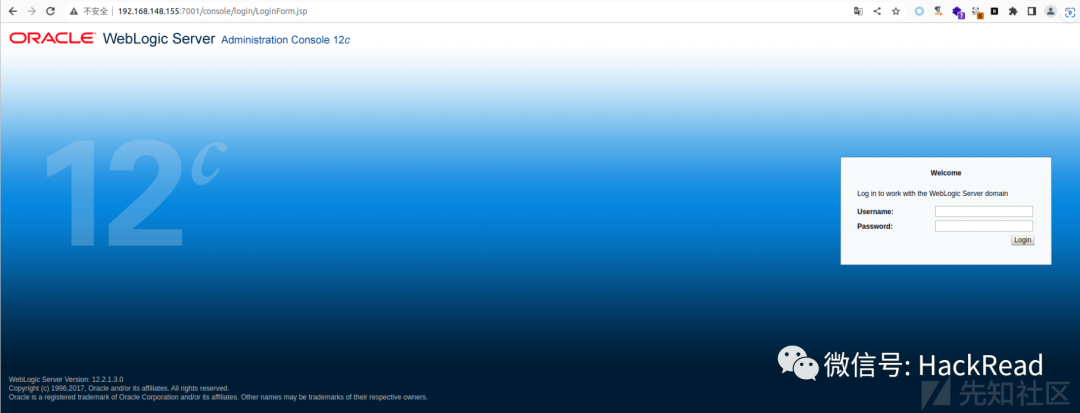Click the WebLogic Server heading text
Viewport: 1080px width, 413px height.
tap(159, 39)
